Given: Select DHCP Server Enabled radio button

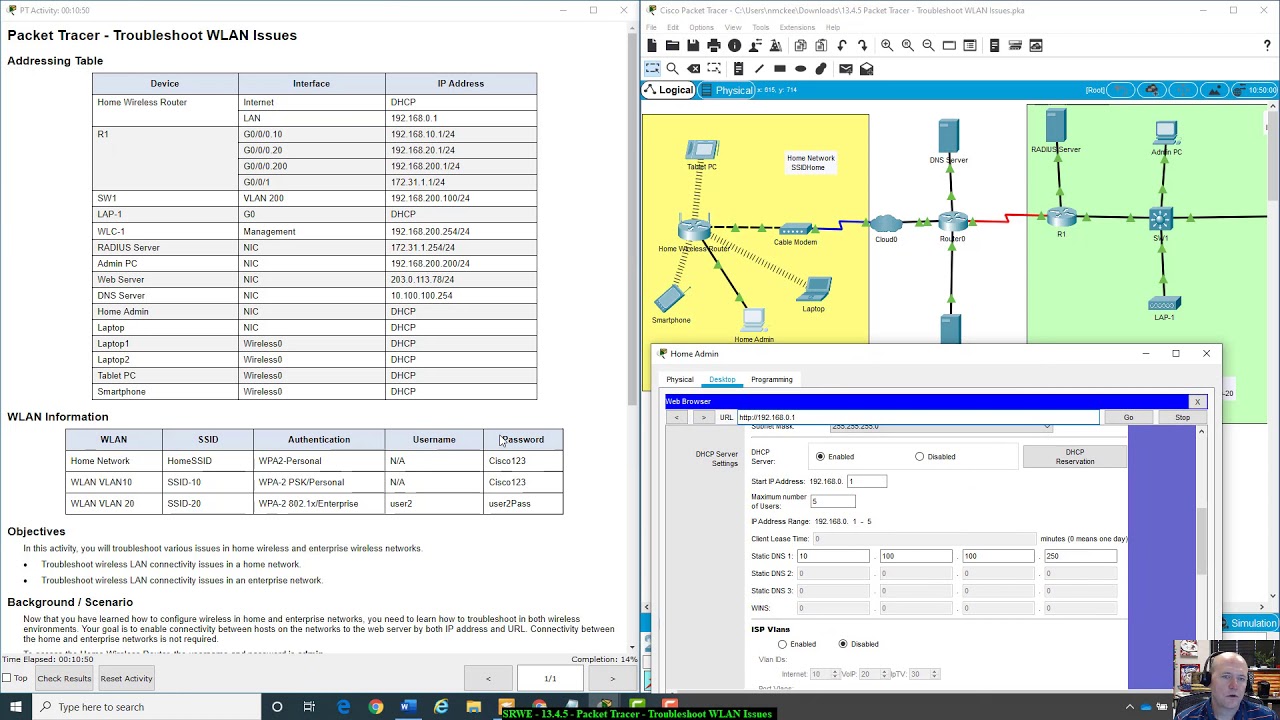Looking at the screenshot, I should click(820, 457).
